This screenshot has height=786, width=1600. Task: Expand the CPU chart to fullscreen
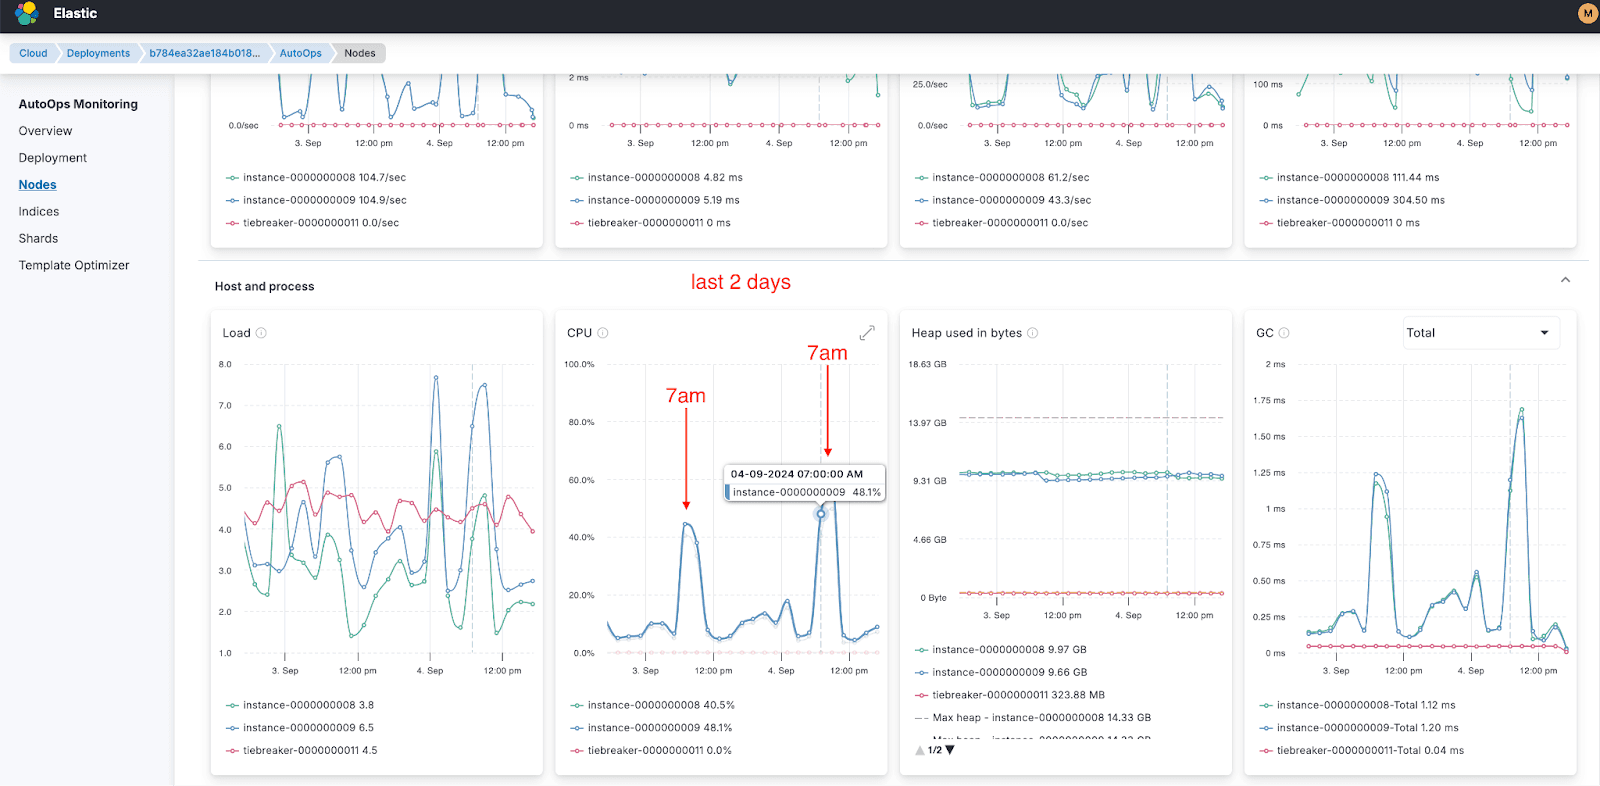tap(867, 333)
